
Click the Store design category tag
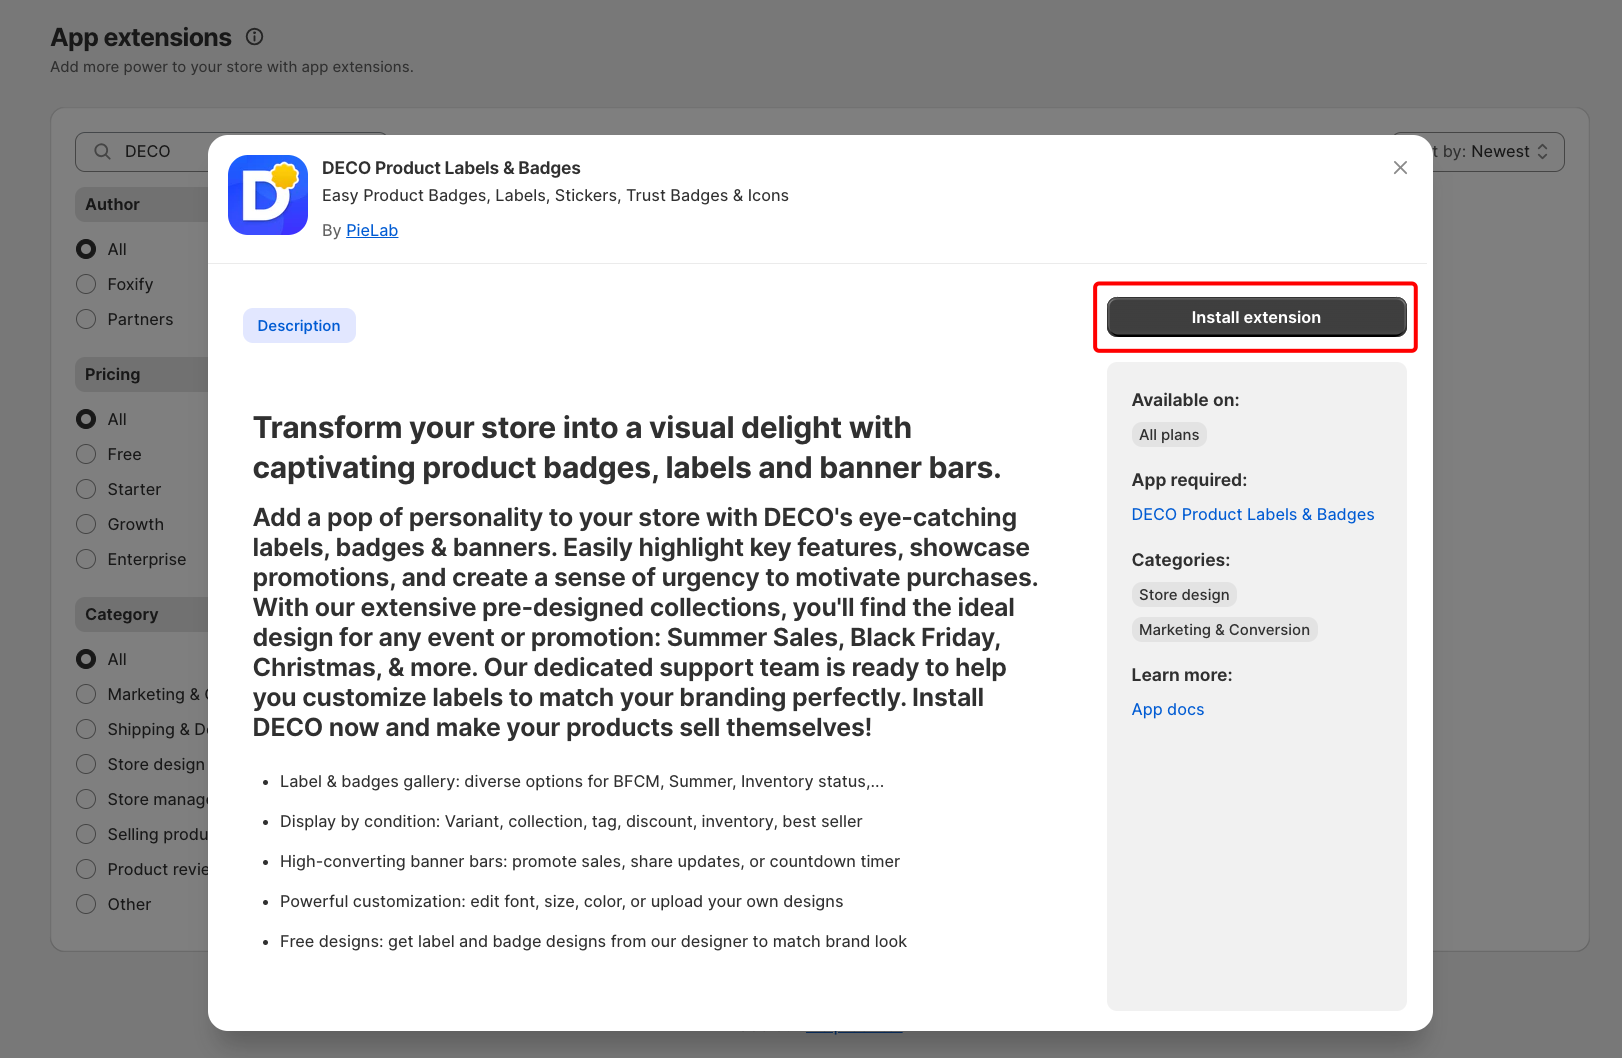point(1184,595)
